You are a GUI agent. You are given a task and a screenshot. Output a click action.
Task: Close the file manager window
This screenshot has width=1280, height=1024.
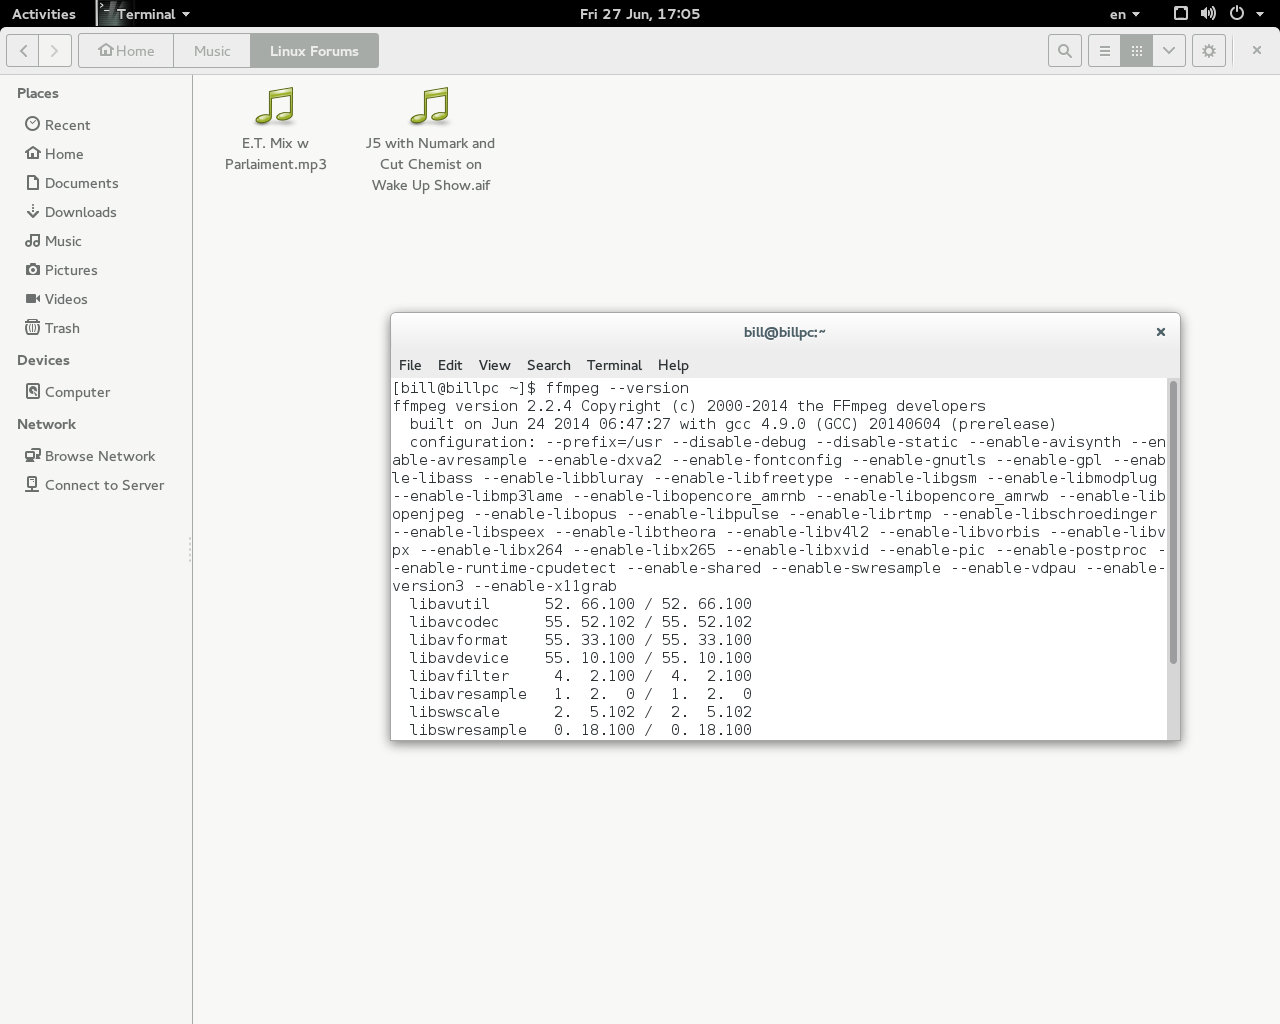[x=1257, y=50]
